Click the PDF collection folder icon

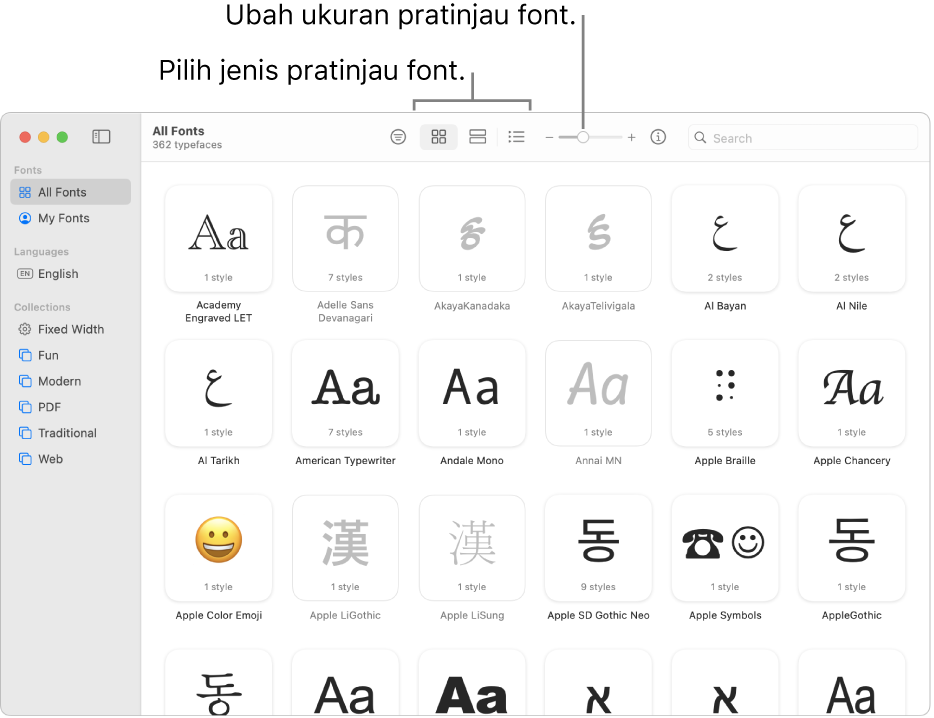tap(25, 407)
